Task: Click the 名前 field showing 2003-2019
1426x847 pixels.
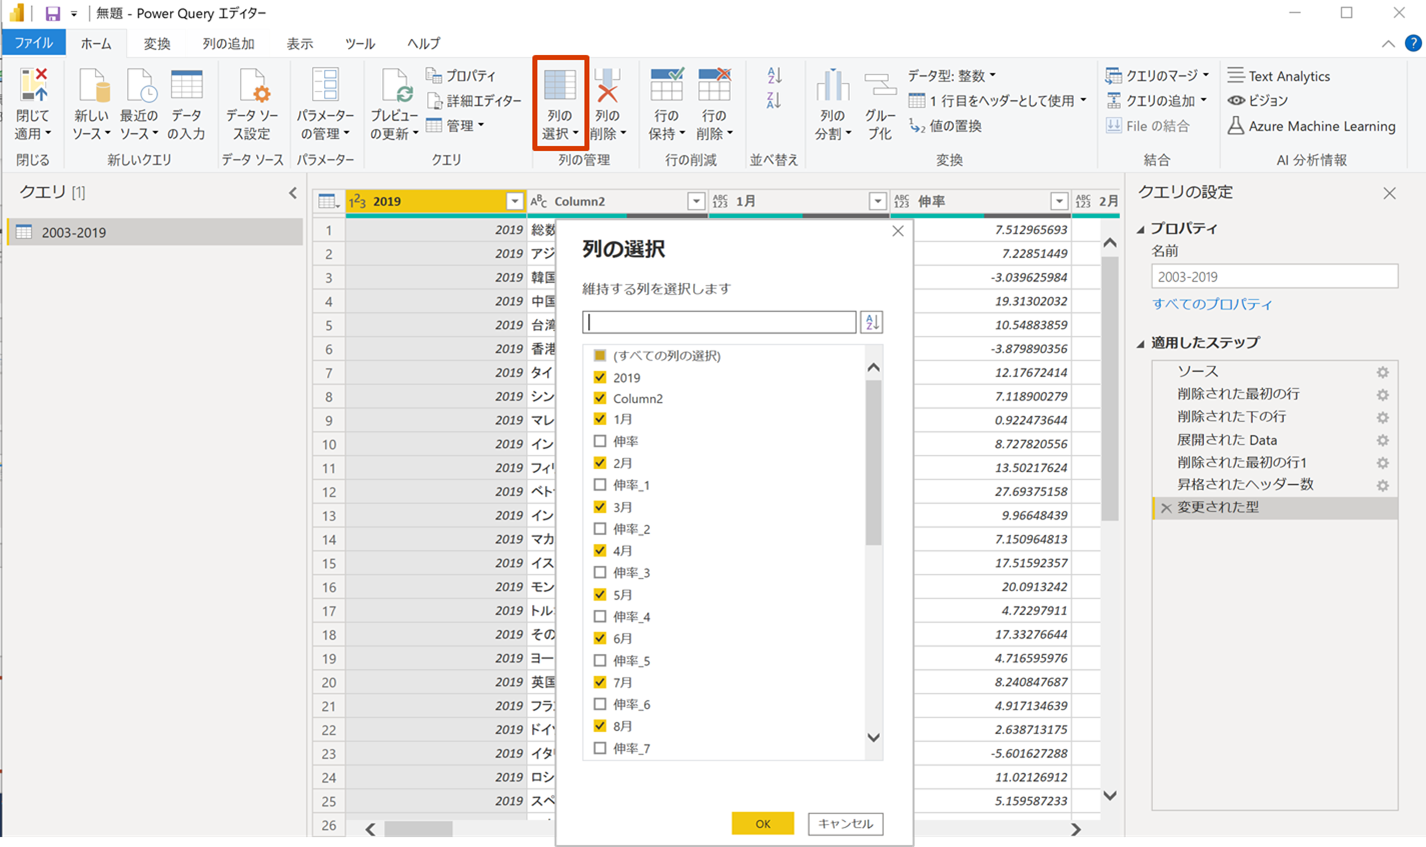Action: pos(1274,277)
